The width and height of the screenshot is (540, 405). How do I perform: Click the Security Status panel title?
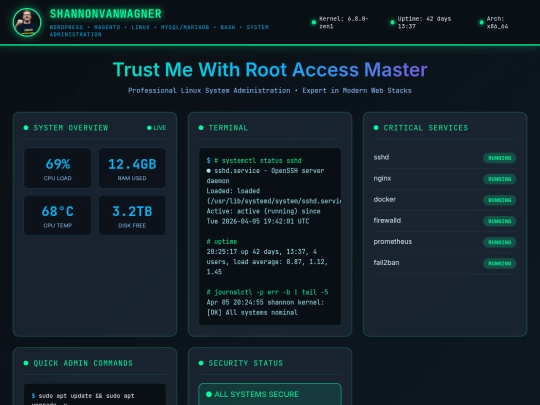tap(246, 363)
